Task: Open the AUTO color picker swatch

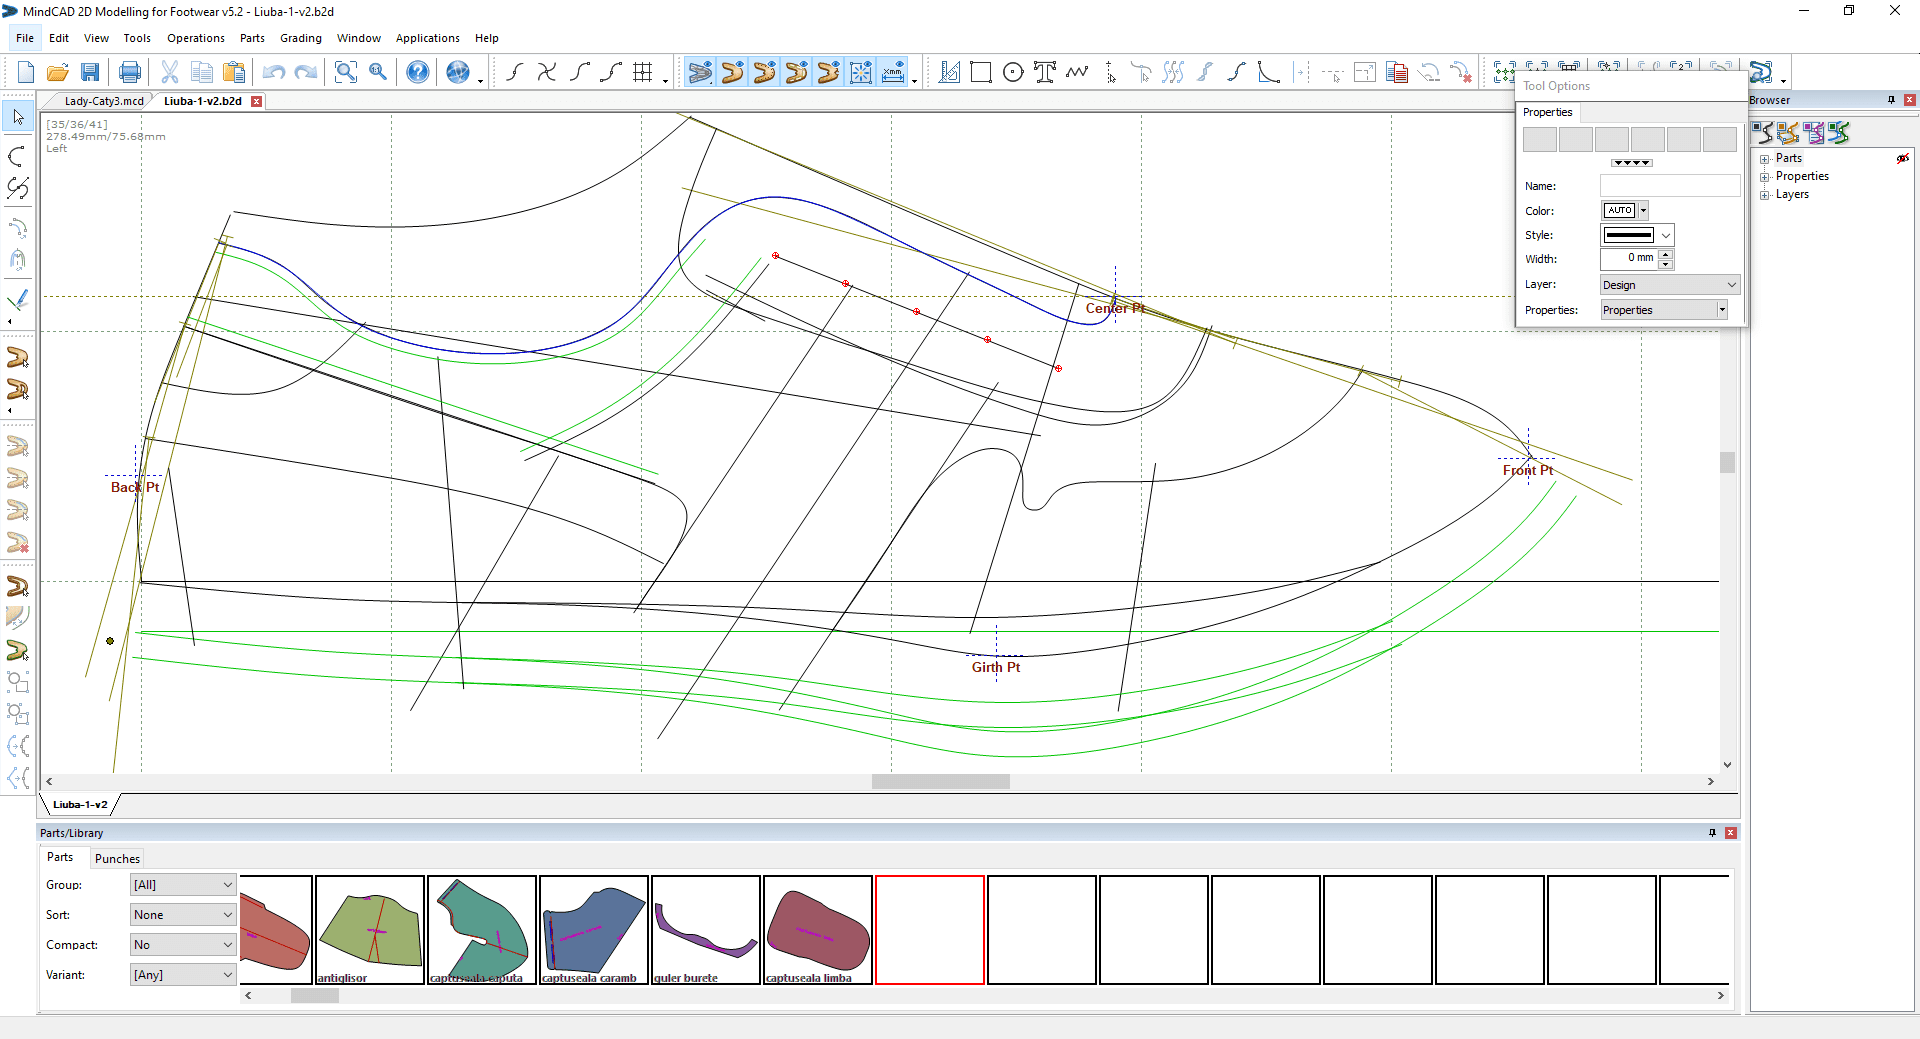Action: coord(1619,211)
